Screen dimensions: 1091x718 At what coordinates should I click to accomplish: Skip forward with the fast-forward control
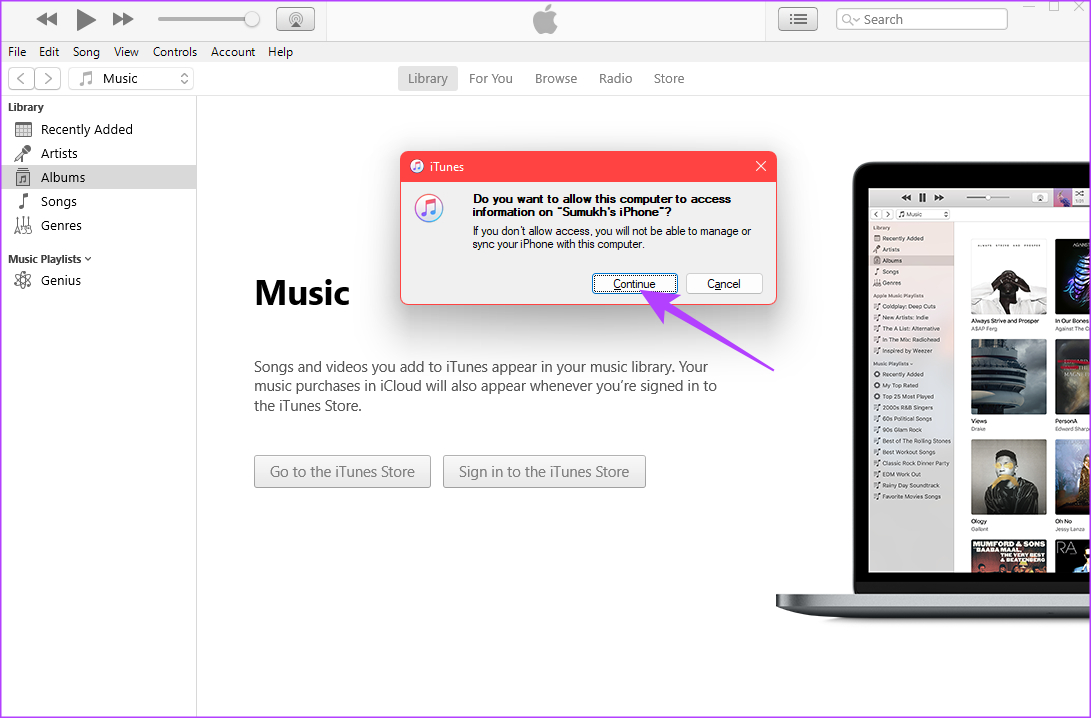click(x=122, y=18)
